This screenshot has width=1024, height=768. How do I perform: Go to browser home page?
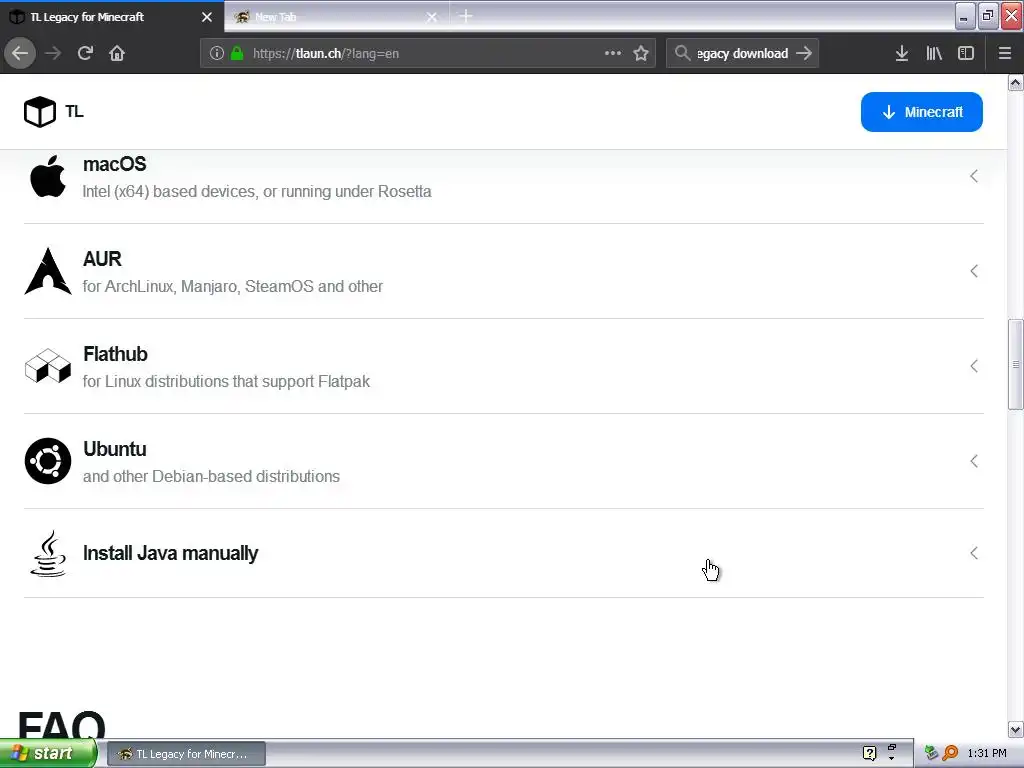117,53
